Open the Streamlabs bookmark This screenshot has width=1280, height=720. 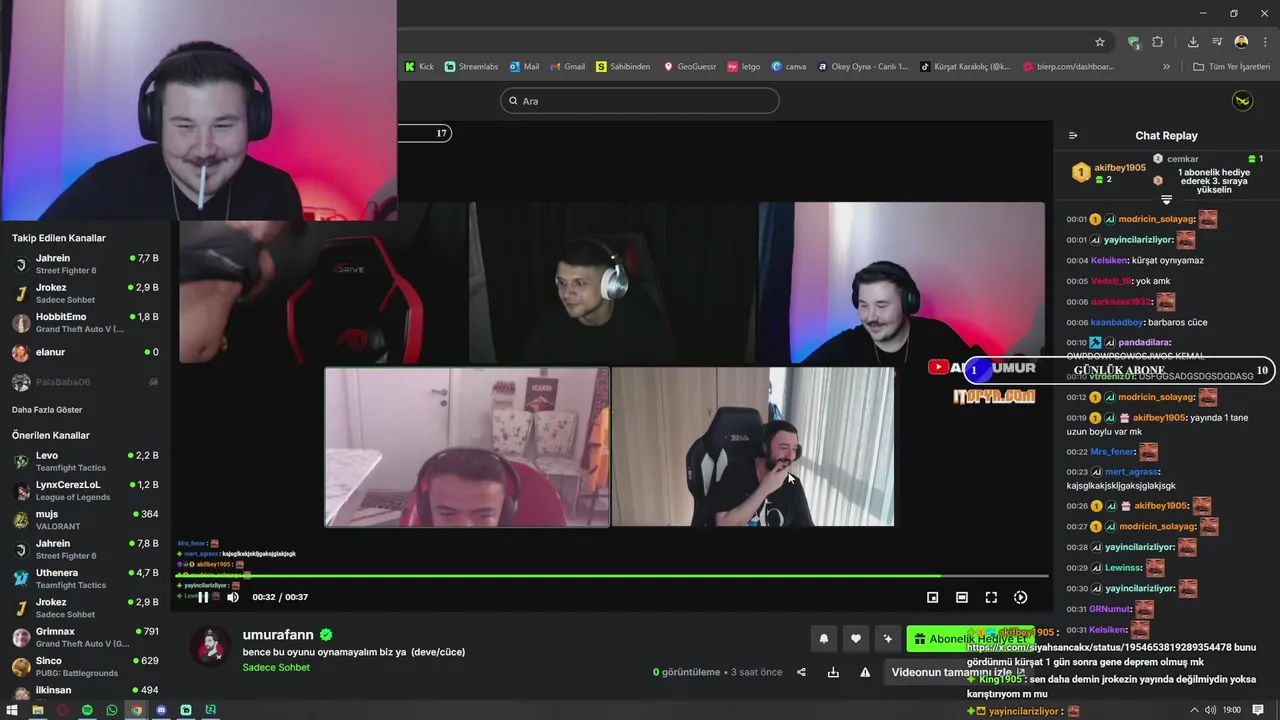pyautogui.click(x=471, y=67)
